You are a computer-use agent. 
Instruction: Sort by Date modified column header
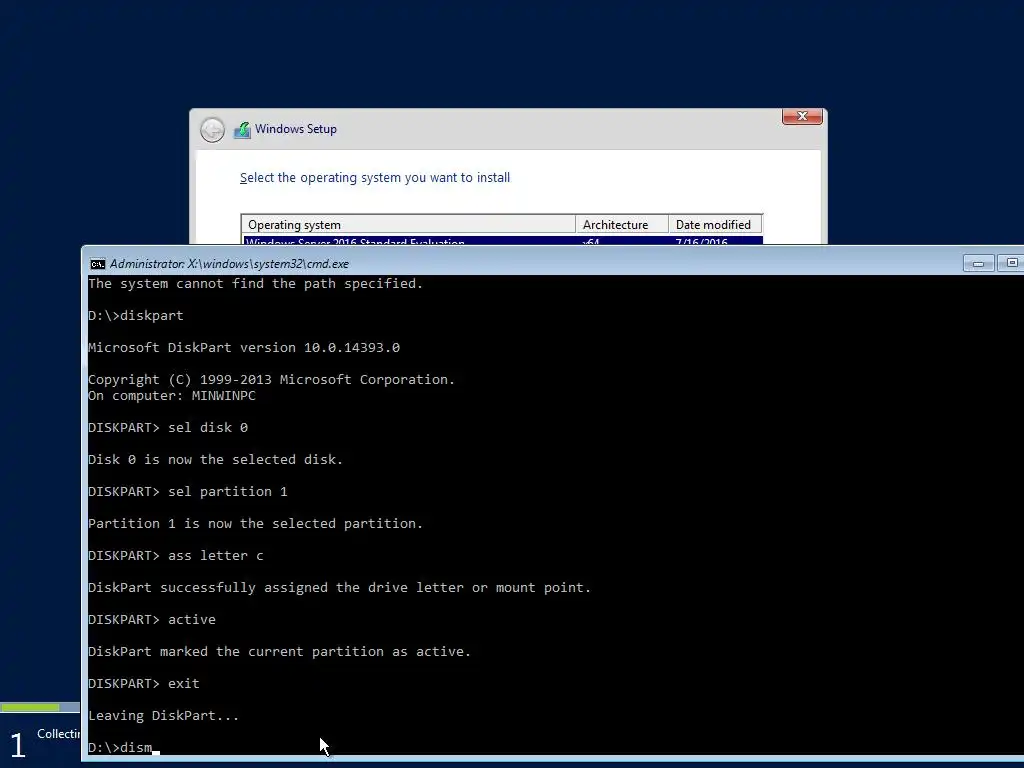(715, 225)
